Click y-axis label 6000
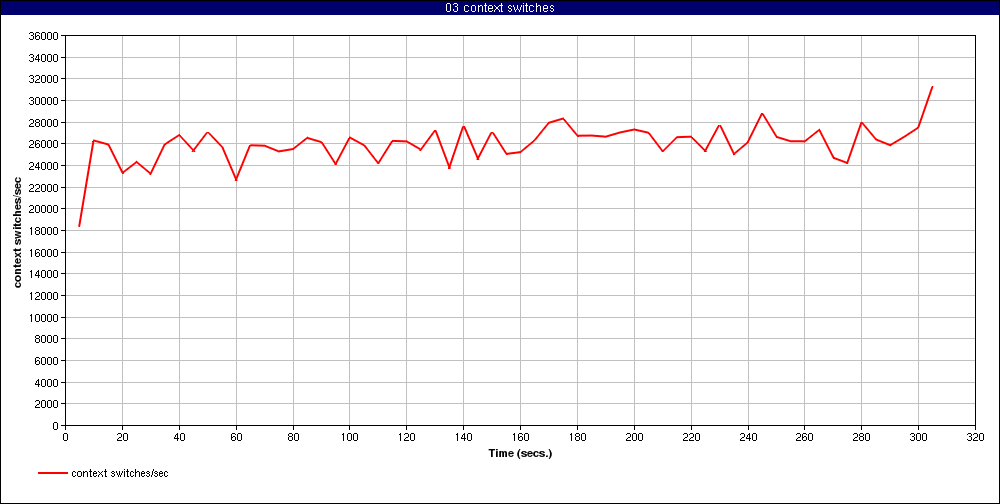Screen dimensions: 1000x504 (47, 361)
